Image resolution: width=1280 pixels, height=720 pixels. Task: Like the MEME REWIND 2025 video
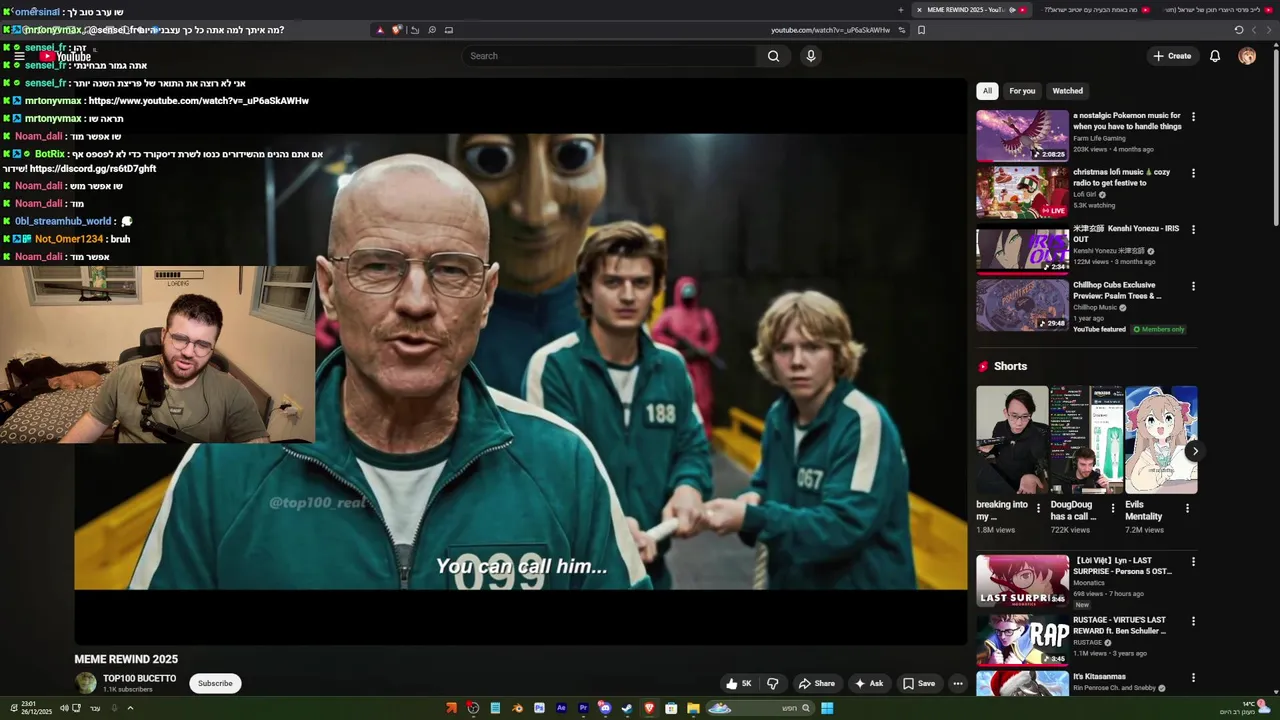tap(739, 684)
